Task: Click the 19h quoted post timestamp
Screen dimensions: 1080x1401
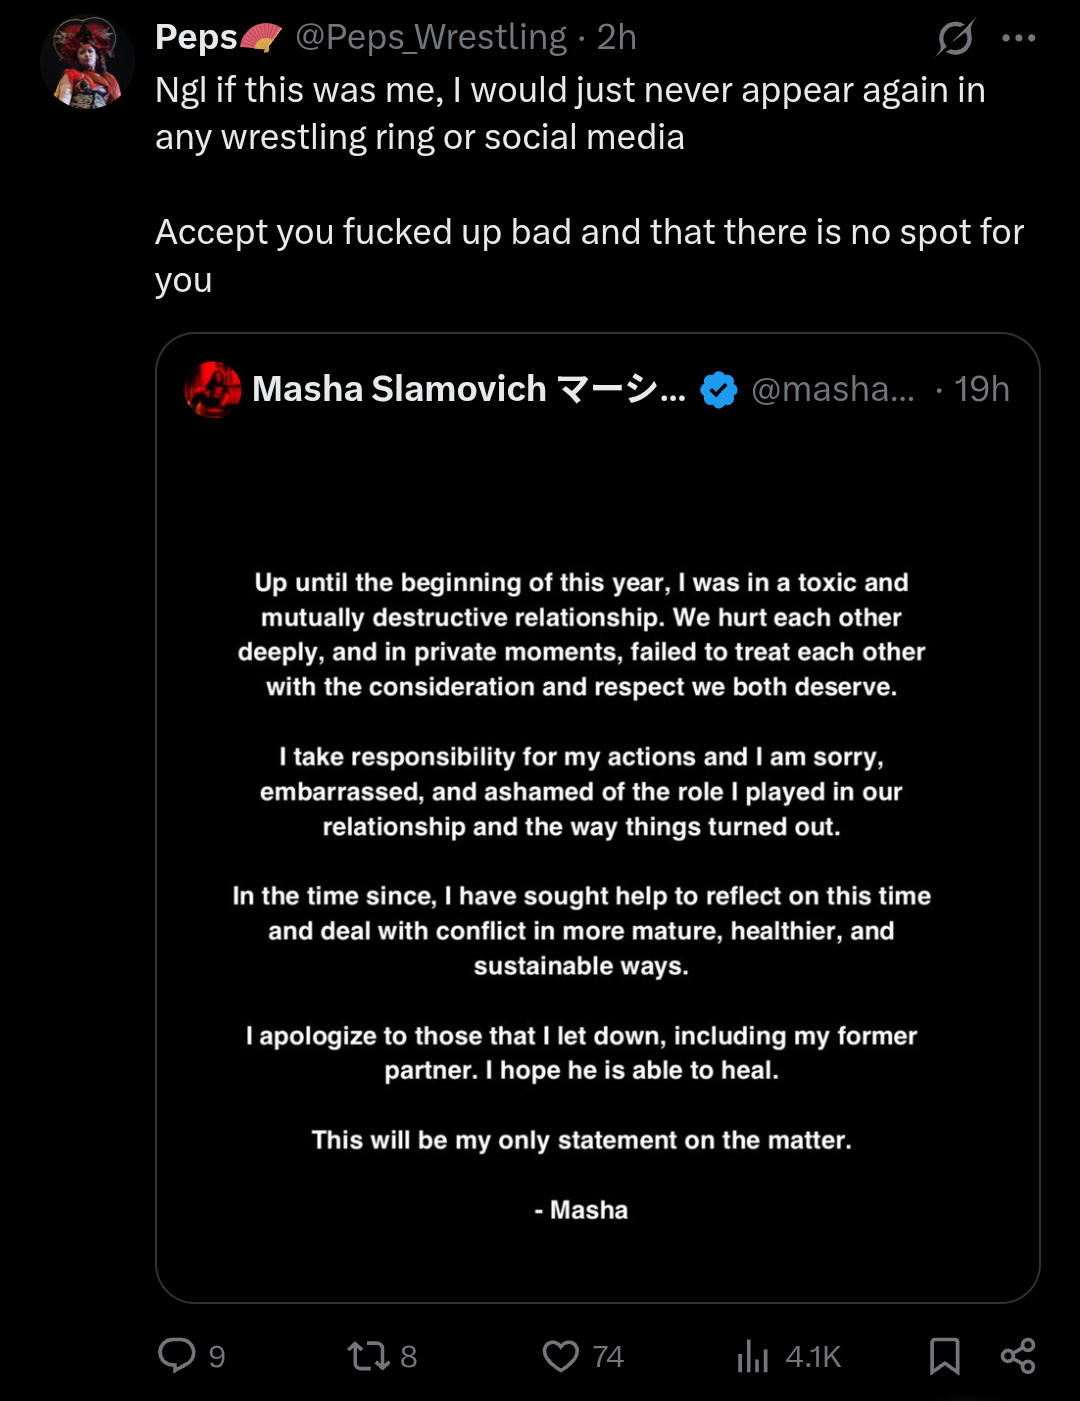Action: click(x=981, y=389)
